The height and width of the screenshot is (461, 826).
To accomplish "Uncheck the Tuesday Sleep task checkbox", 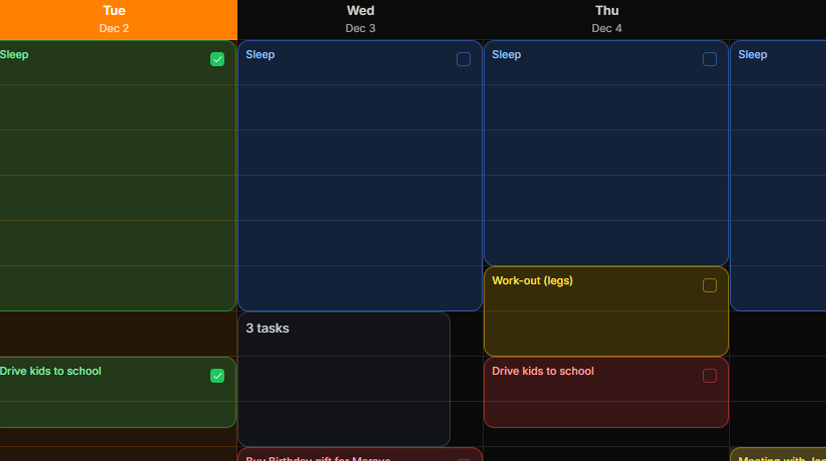I will [x=217, y=59].
